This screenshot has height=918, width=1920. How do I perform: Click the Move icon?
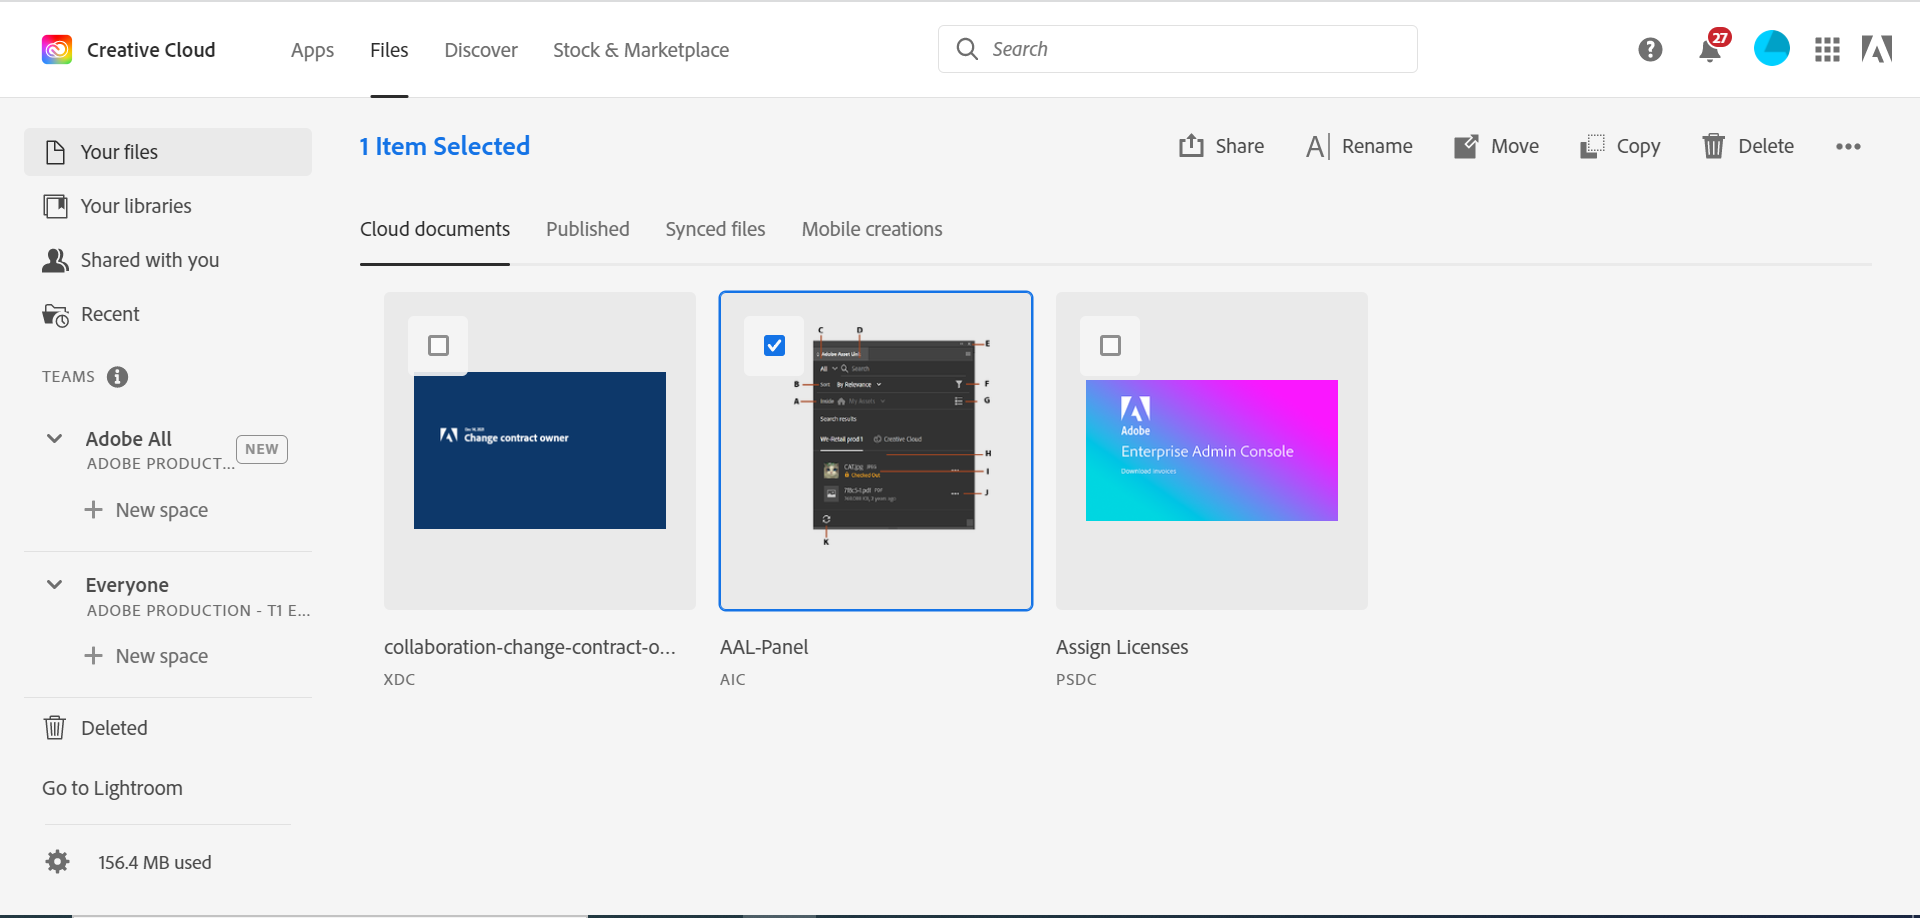click(1466, 147)
